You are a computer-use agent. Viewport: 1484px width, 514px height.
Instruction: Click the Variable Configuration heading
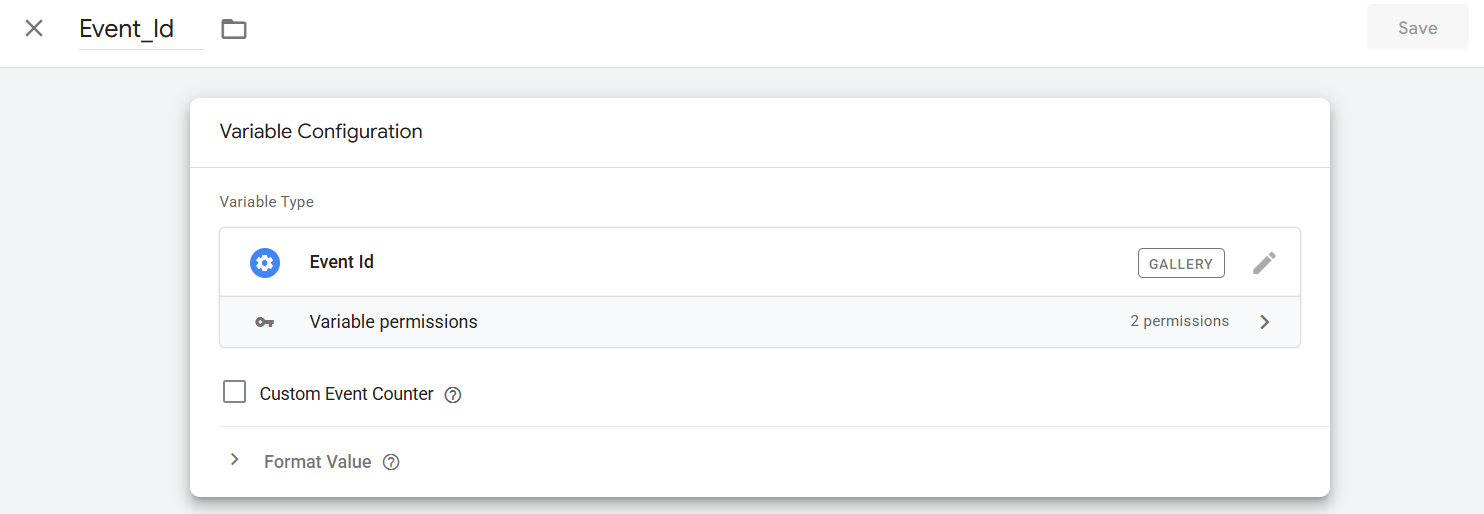coord(321,132)
